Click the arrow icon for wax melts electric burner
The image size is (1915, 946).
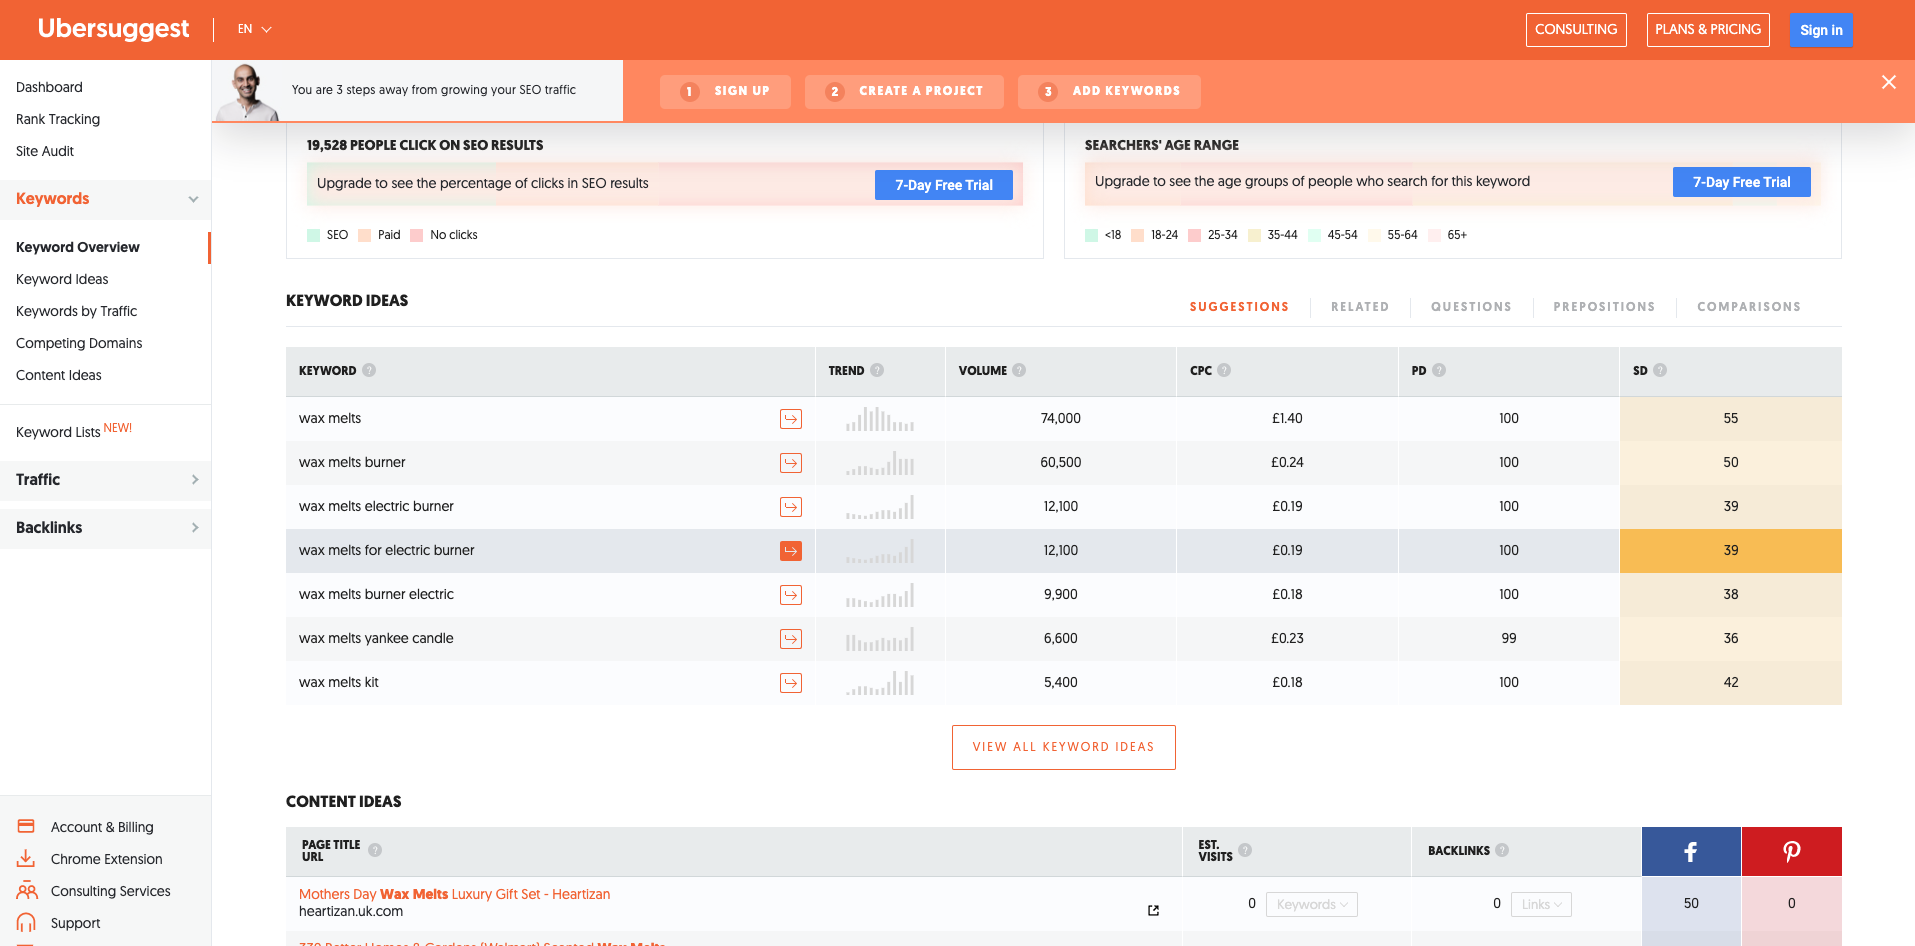[791, 507]
